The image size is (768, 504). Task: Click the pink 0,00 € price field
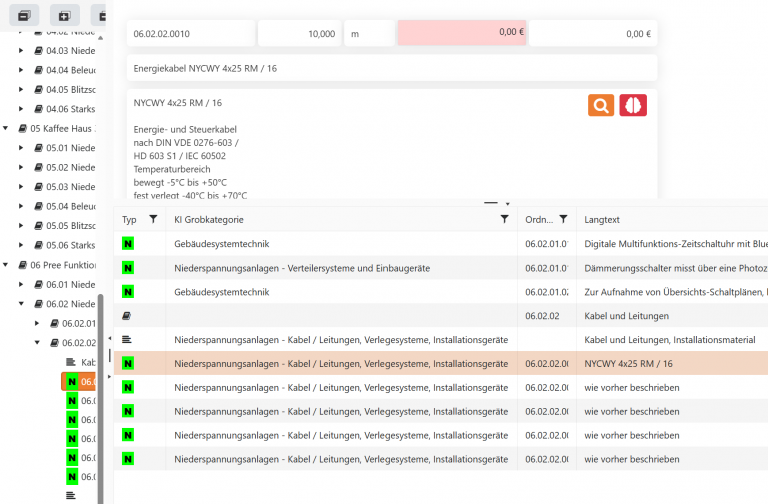point(462,33)
